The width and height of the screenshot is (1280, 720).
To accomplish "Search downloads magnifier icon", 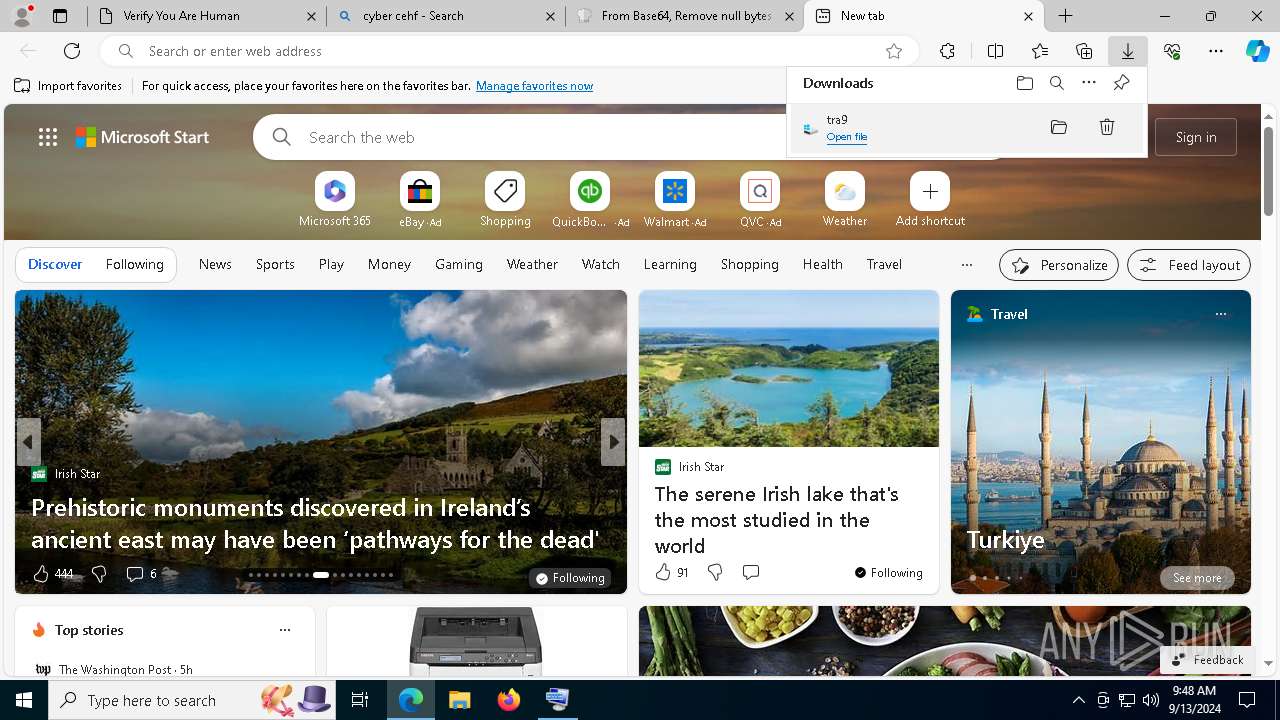I will (x=1056, y=83).
